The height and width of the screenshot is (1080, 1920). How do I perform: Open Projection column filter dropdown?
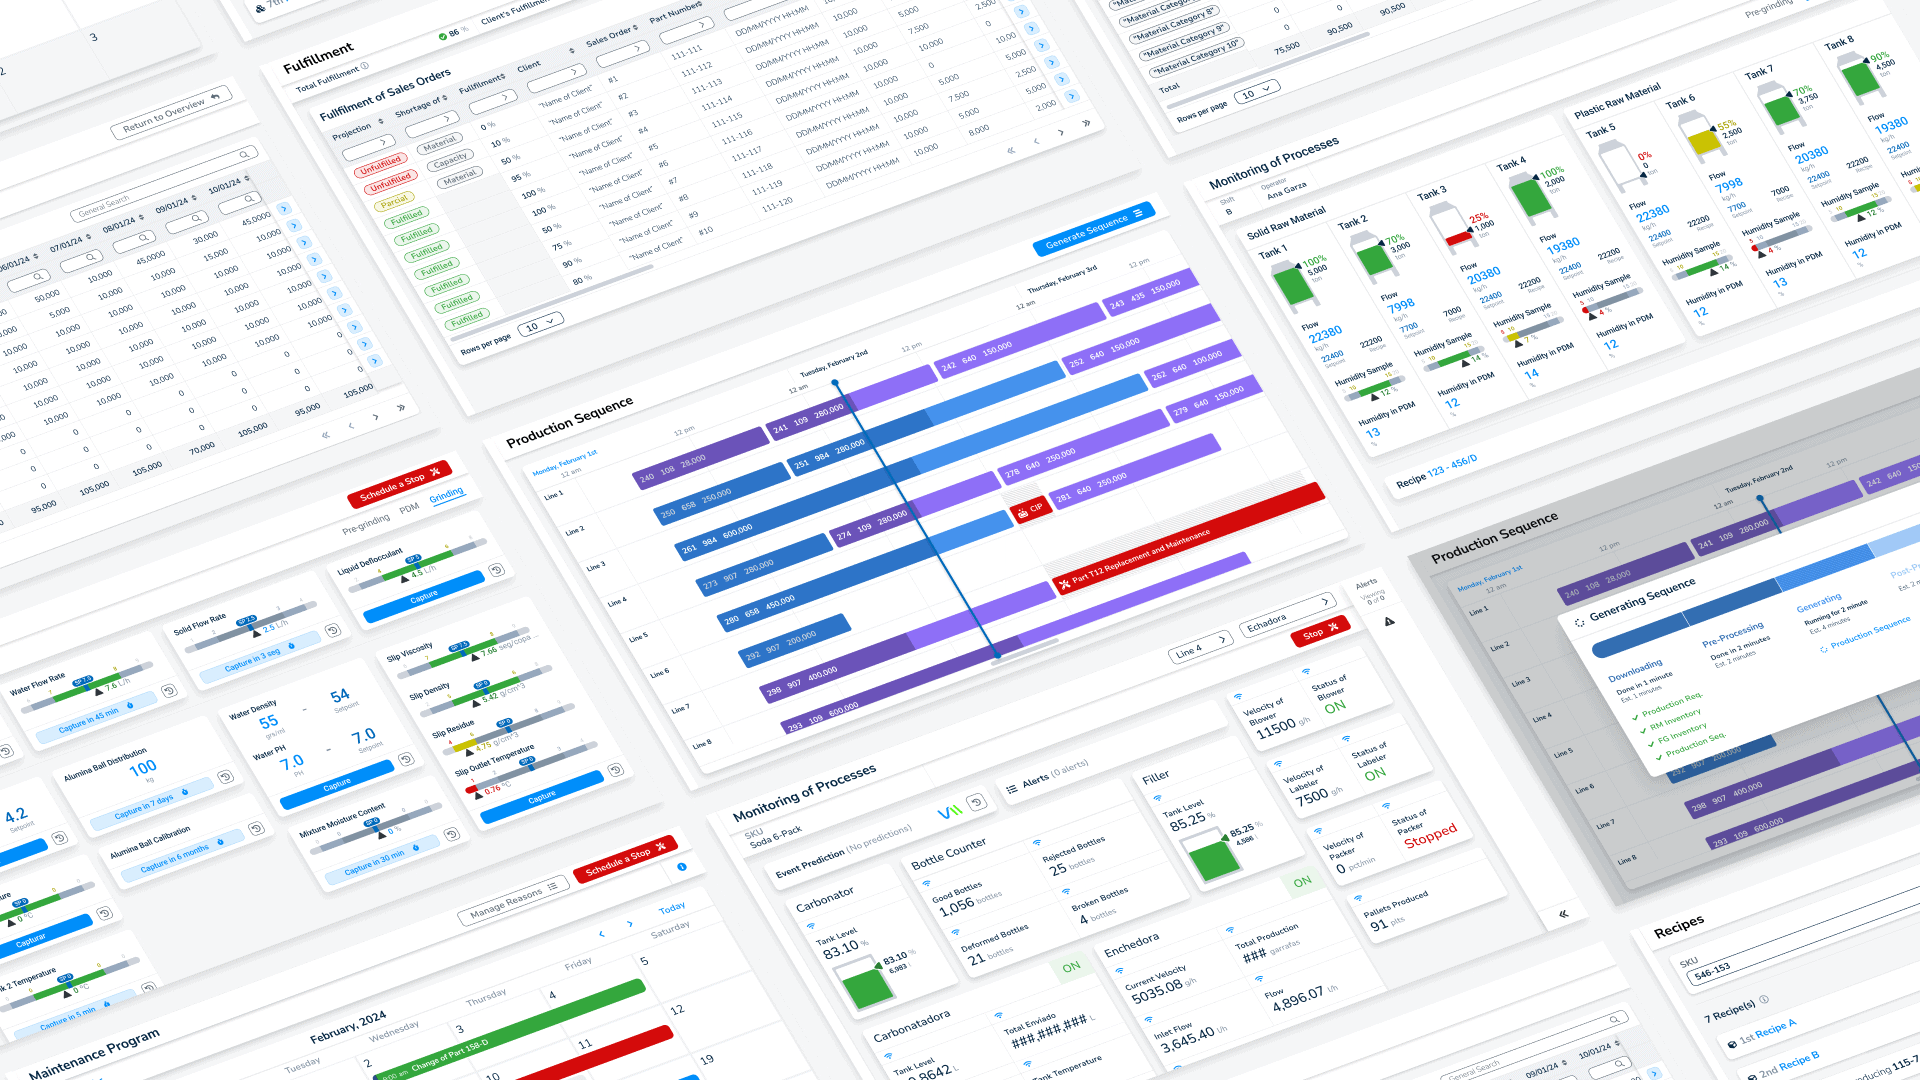[369, 149]
